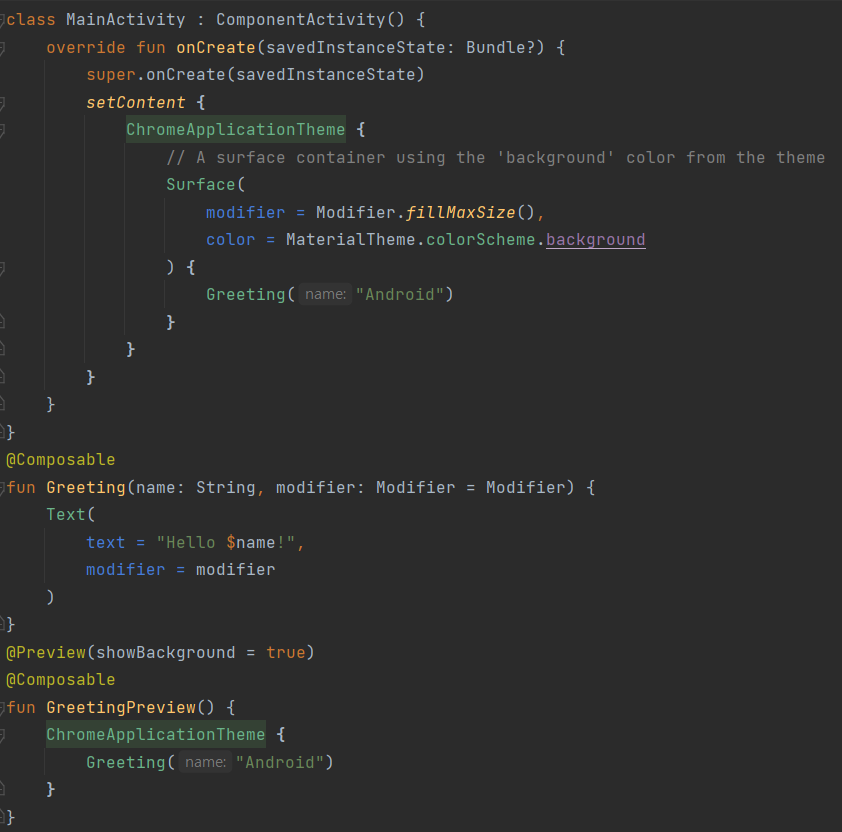This screenshot has height=832, width=842.
Task: Click the 'String' parameter type
Action: (226, 487)
